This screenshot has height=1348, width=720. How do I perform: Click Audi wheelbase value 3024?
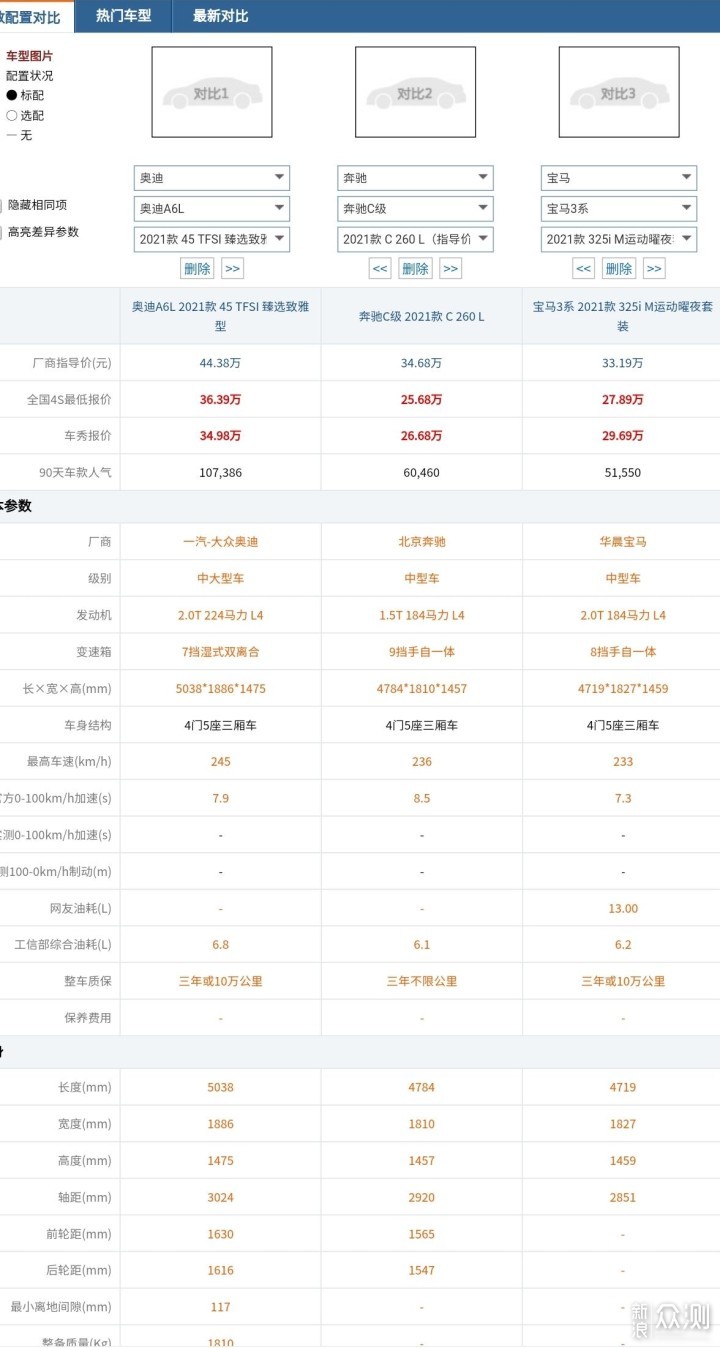click(220, 1197)
